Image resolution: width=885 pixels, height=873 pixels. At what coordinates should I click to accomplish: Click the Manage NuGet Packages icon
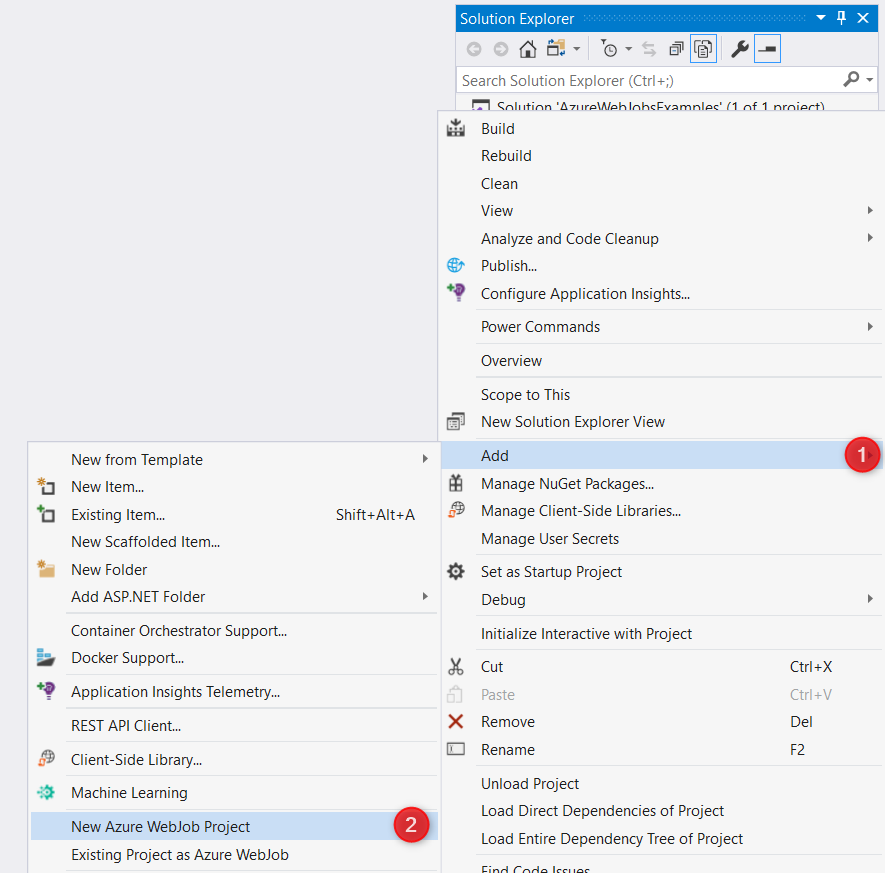(x=455, y=483)
